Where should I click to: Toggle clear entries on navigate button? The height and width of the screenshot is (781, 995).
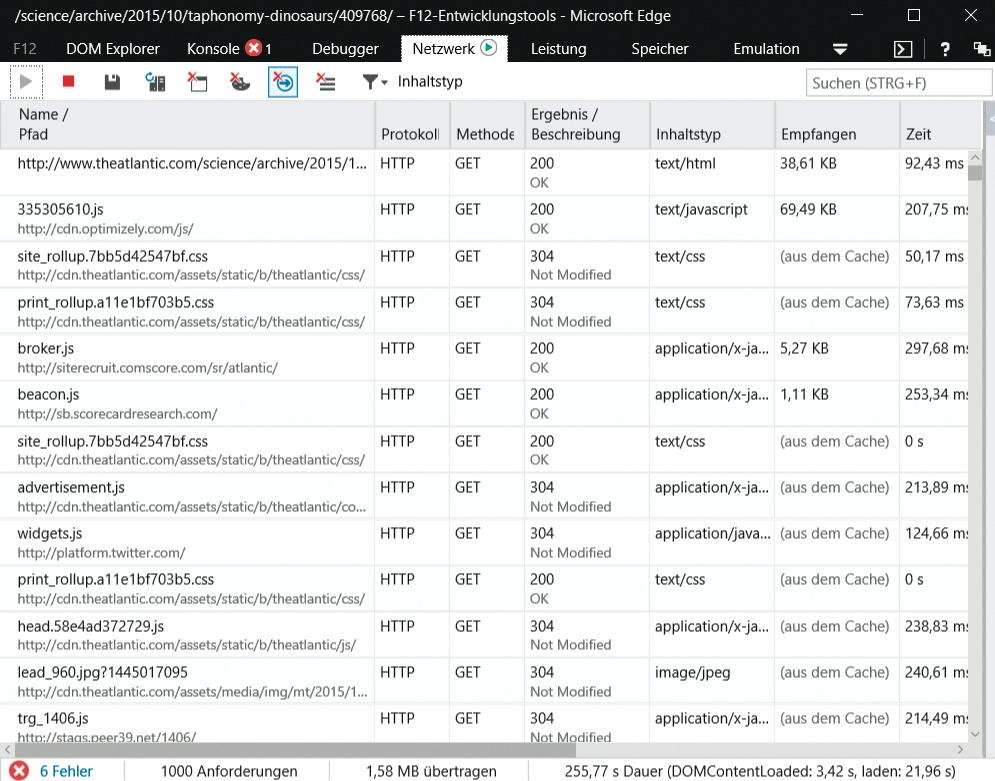tap(283, 82)
